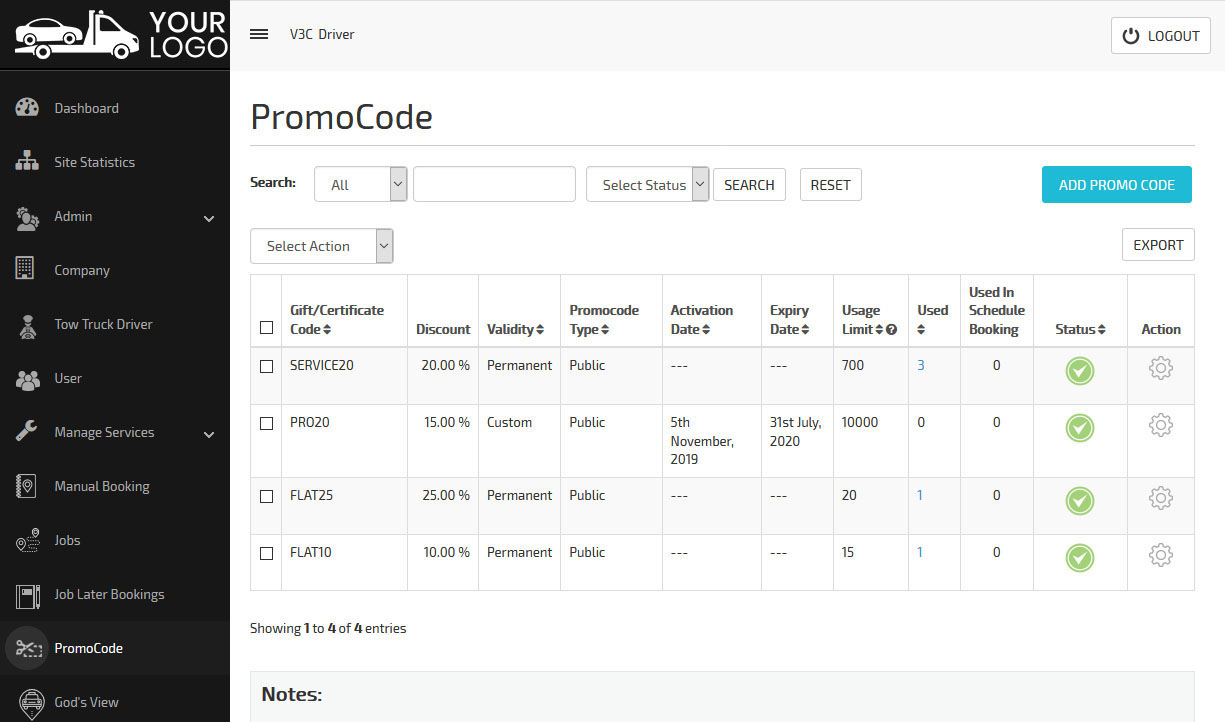Screen dimensions: 1225x722
Task: Click the search text input field
Action: pos(494,184)
